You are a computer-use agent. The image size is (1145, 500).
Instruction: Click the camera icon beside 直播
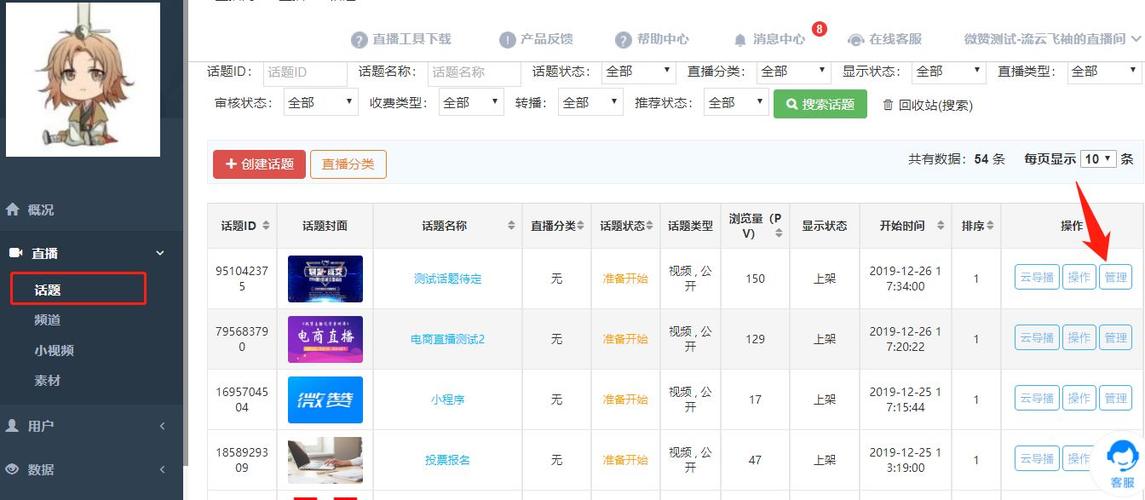(15, 253)
